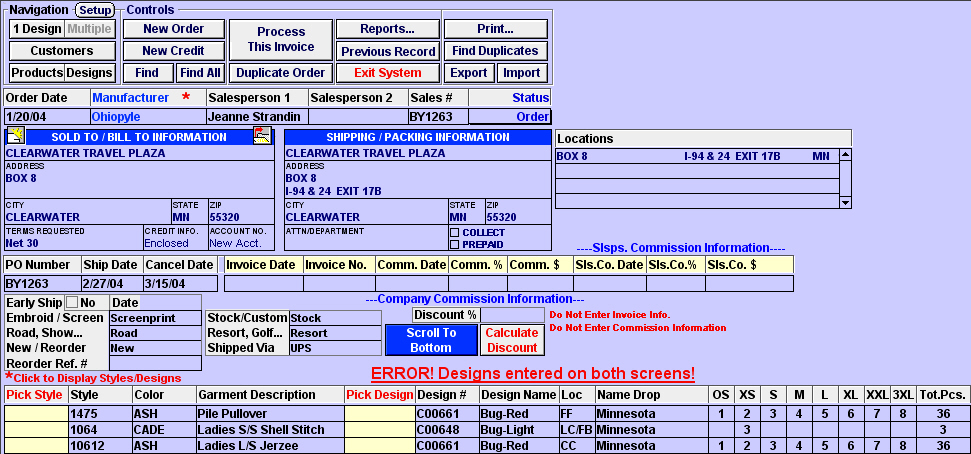Click the Attn/Department field
The image size is (971, 454).
(x=365, y=238)
